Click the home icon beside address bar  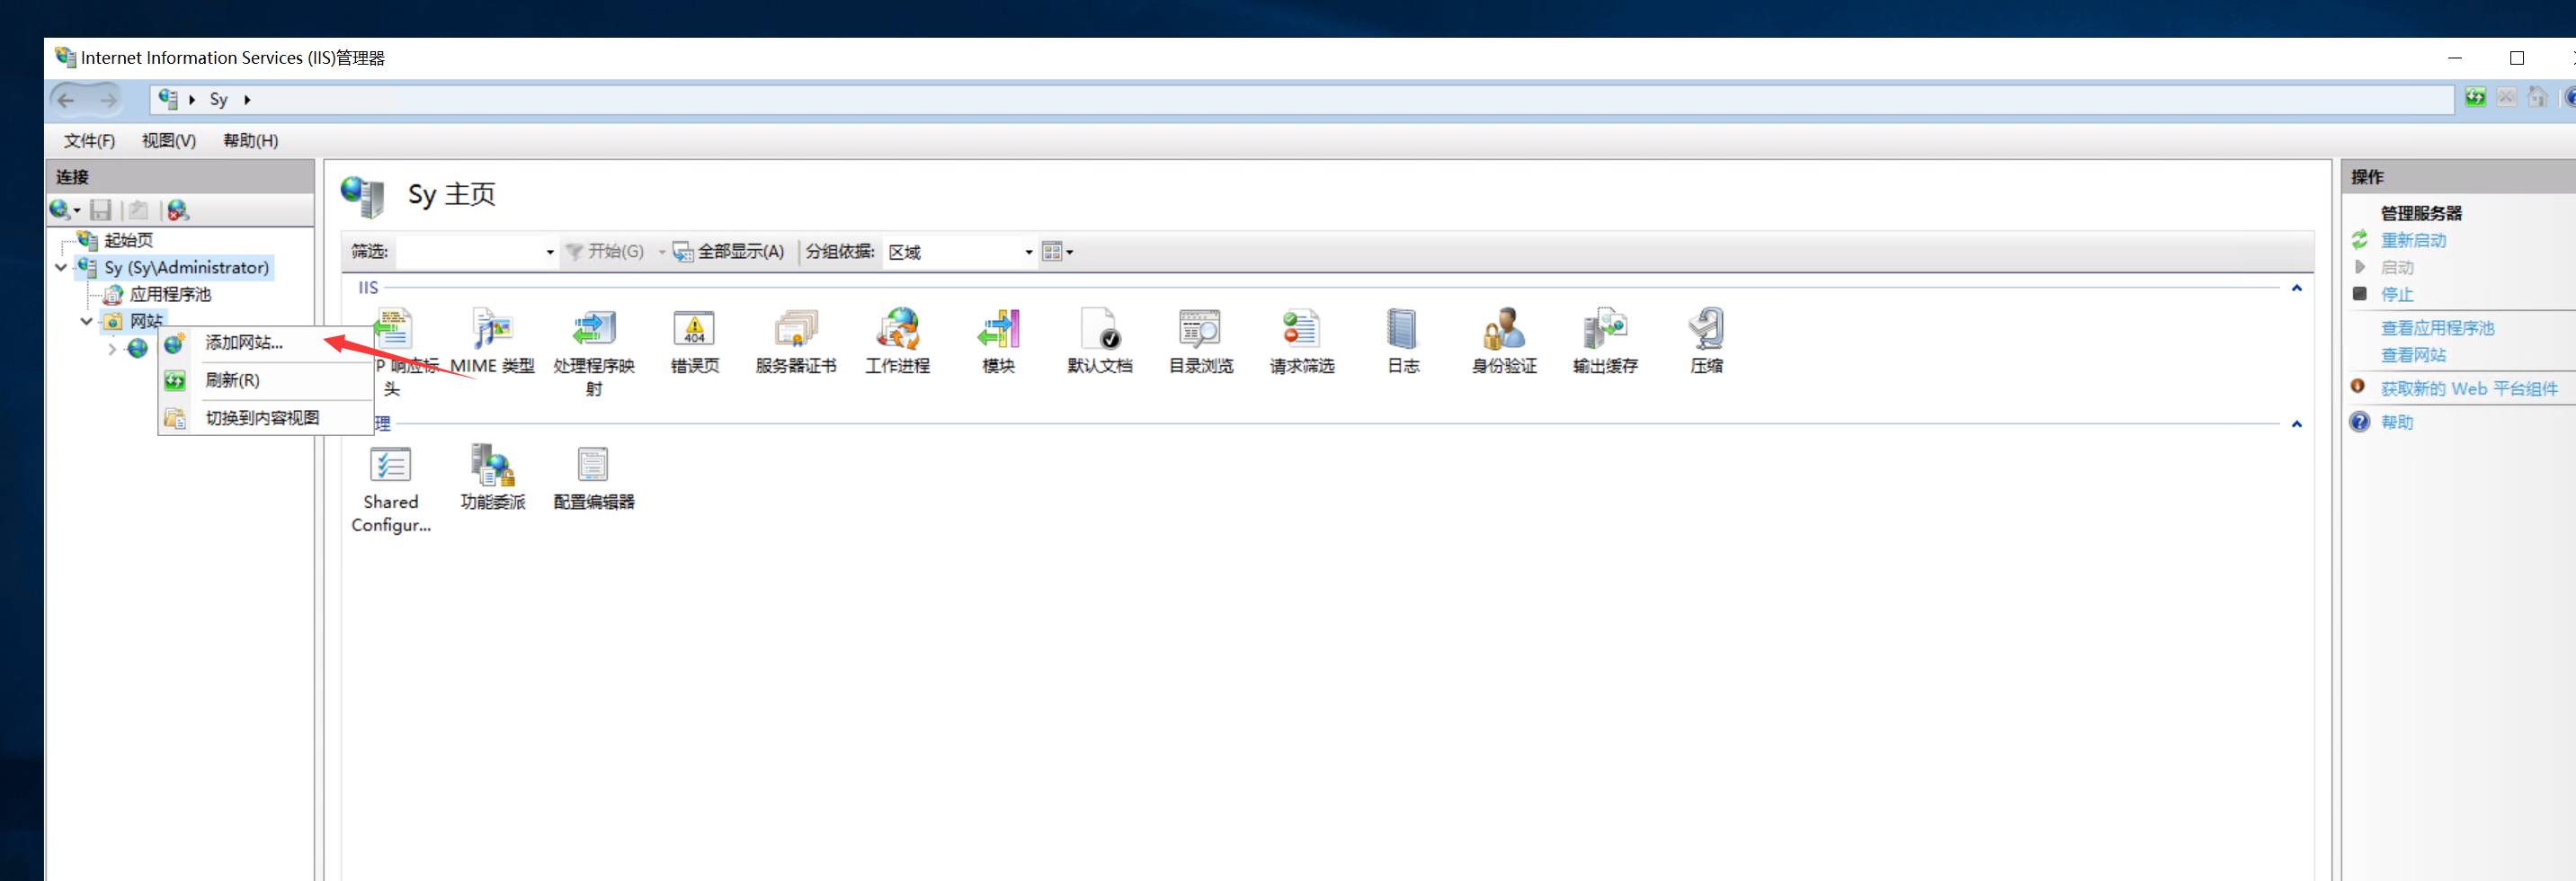pos(2538,97)
